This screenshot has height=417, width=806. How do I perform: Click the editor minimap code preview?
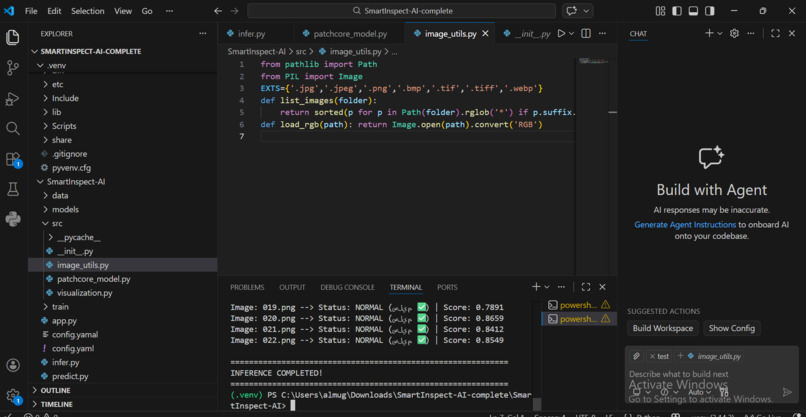pyautogui.click(x=592, y=61)
